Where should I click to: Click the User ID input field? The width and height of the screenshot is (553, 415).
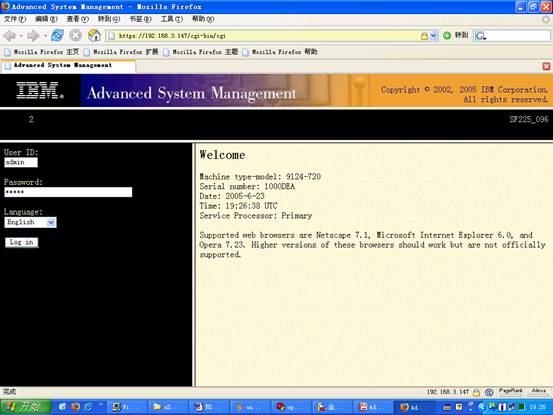pos(21,162)
